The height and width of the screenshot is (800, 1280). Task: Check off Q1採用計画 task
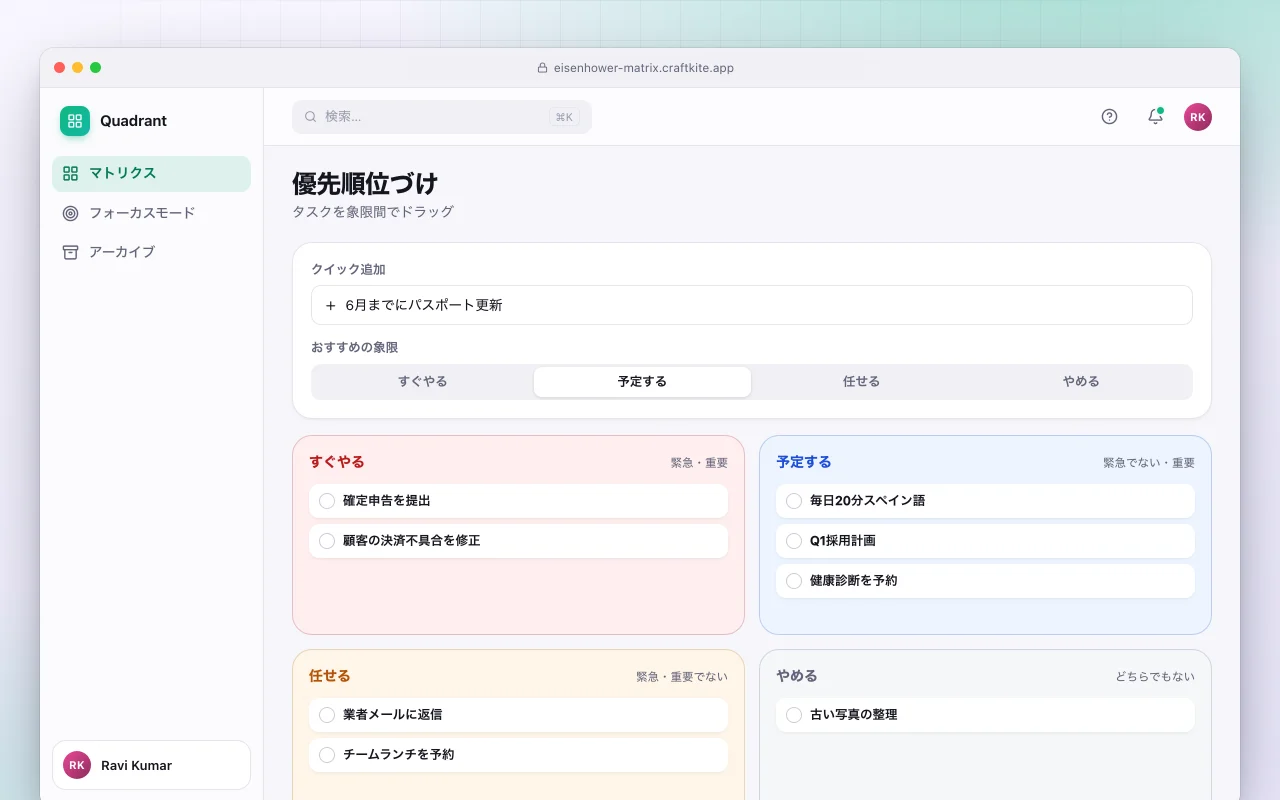tap(794, 540)
